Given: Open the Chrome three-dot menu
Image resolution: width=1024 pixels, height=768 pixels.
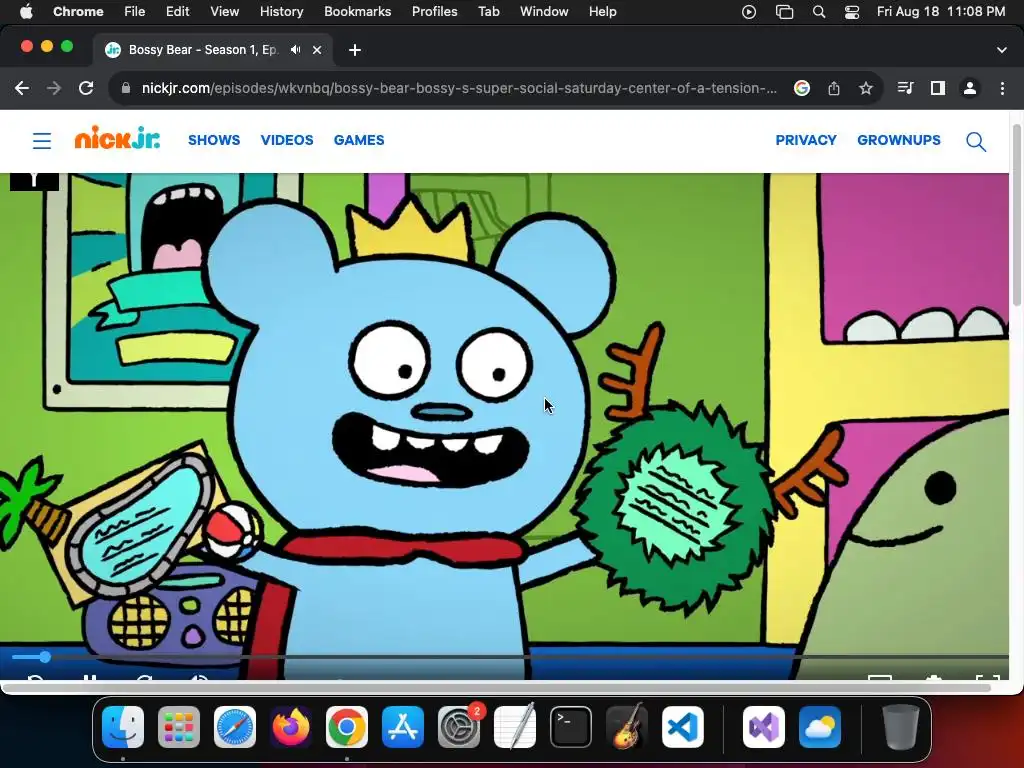Looking at the screenshot, I should click(1002, 88).
